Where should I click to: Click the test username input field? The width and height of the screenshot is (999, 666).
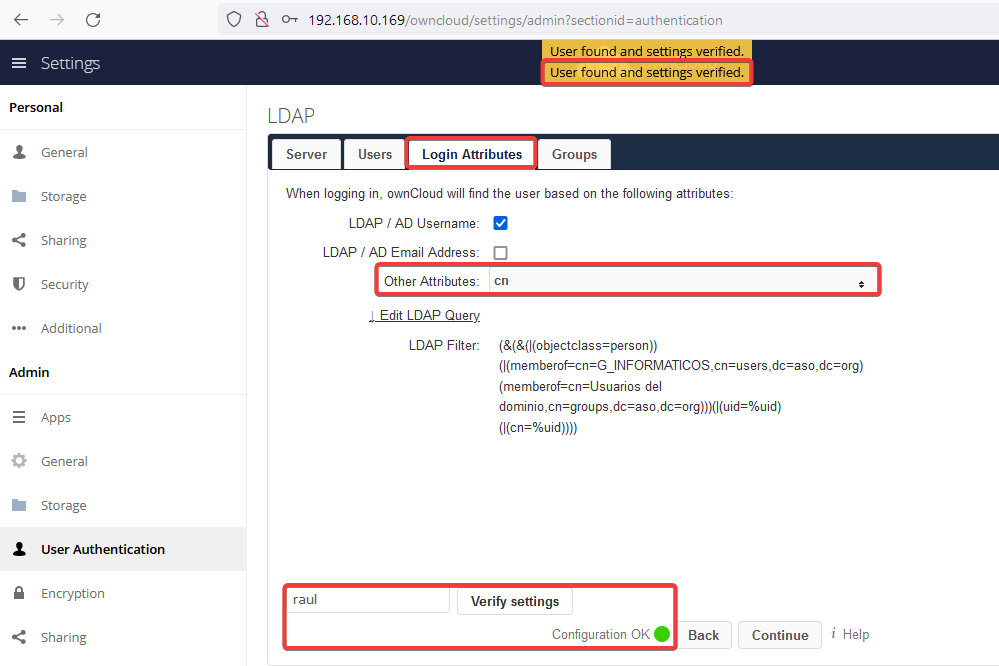[368, 600]
